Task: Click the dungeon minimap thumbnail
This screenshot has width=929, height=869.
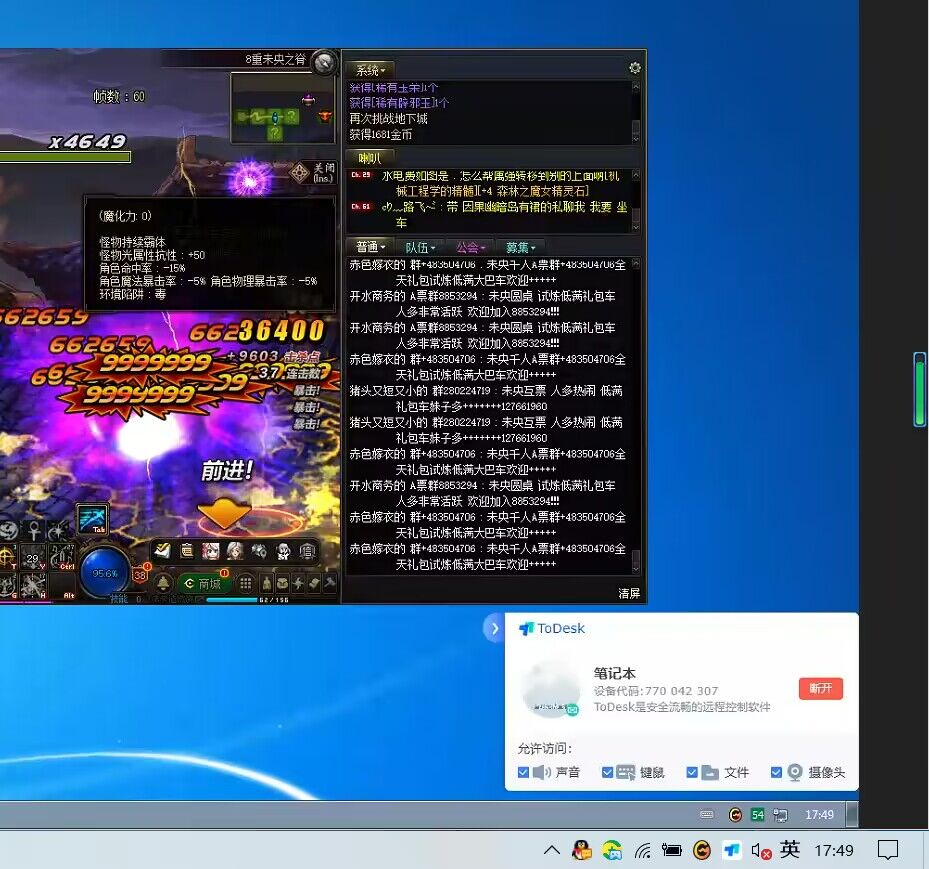Action: point(283,108)
